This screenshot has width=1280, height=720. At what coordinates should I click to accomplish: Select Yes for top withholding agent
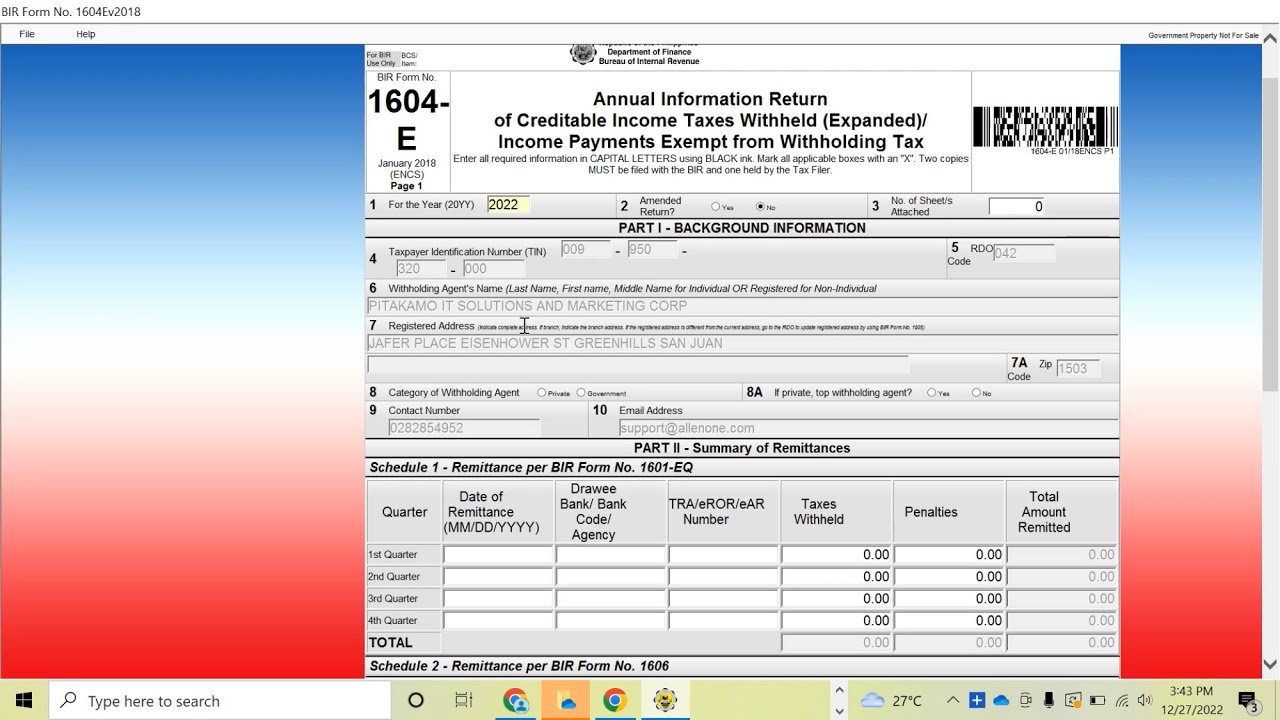tap(932, 393)
